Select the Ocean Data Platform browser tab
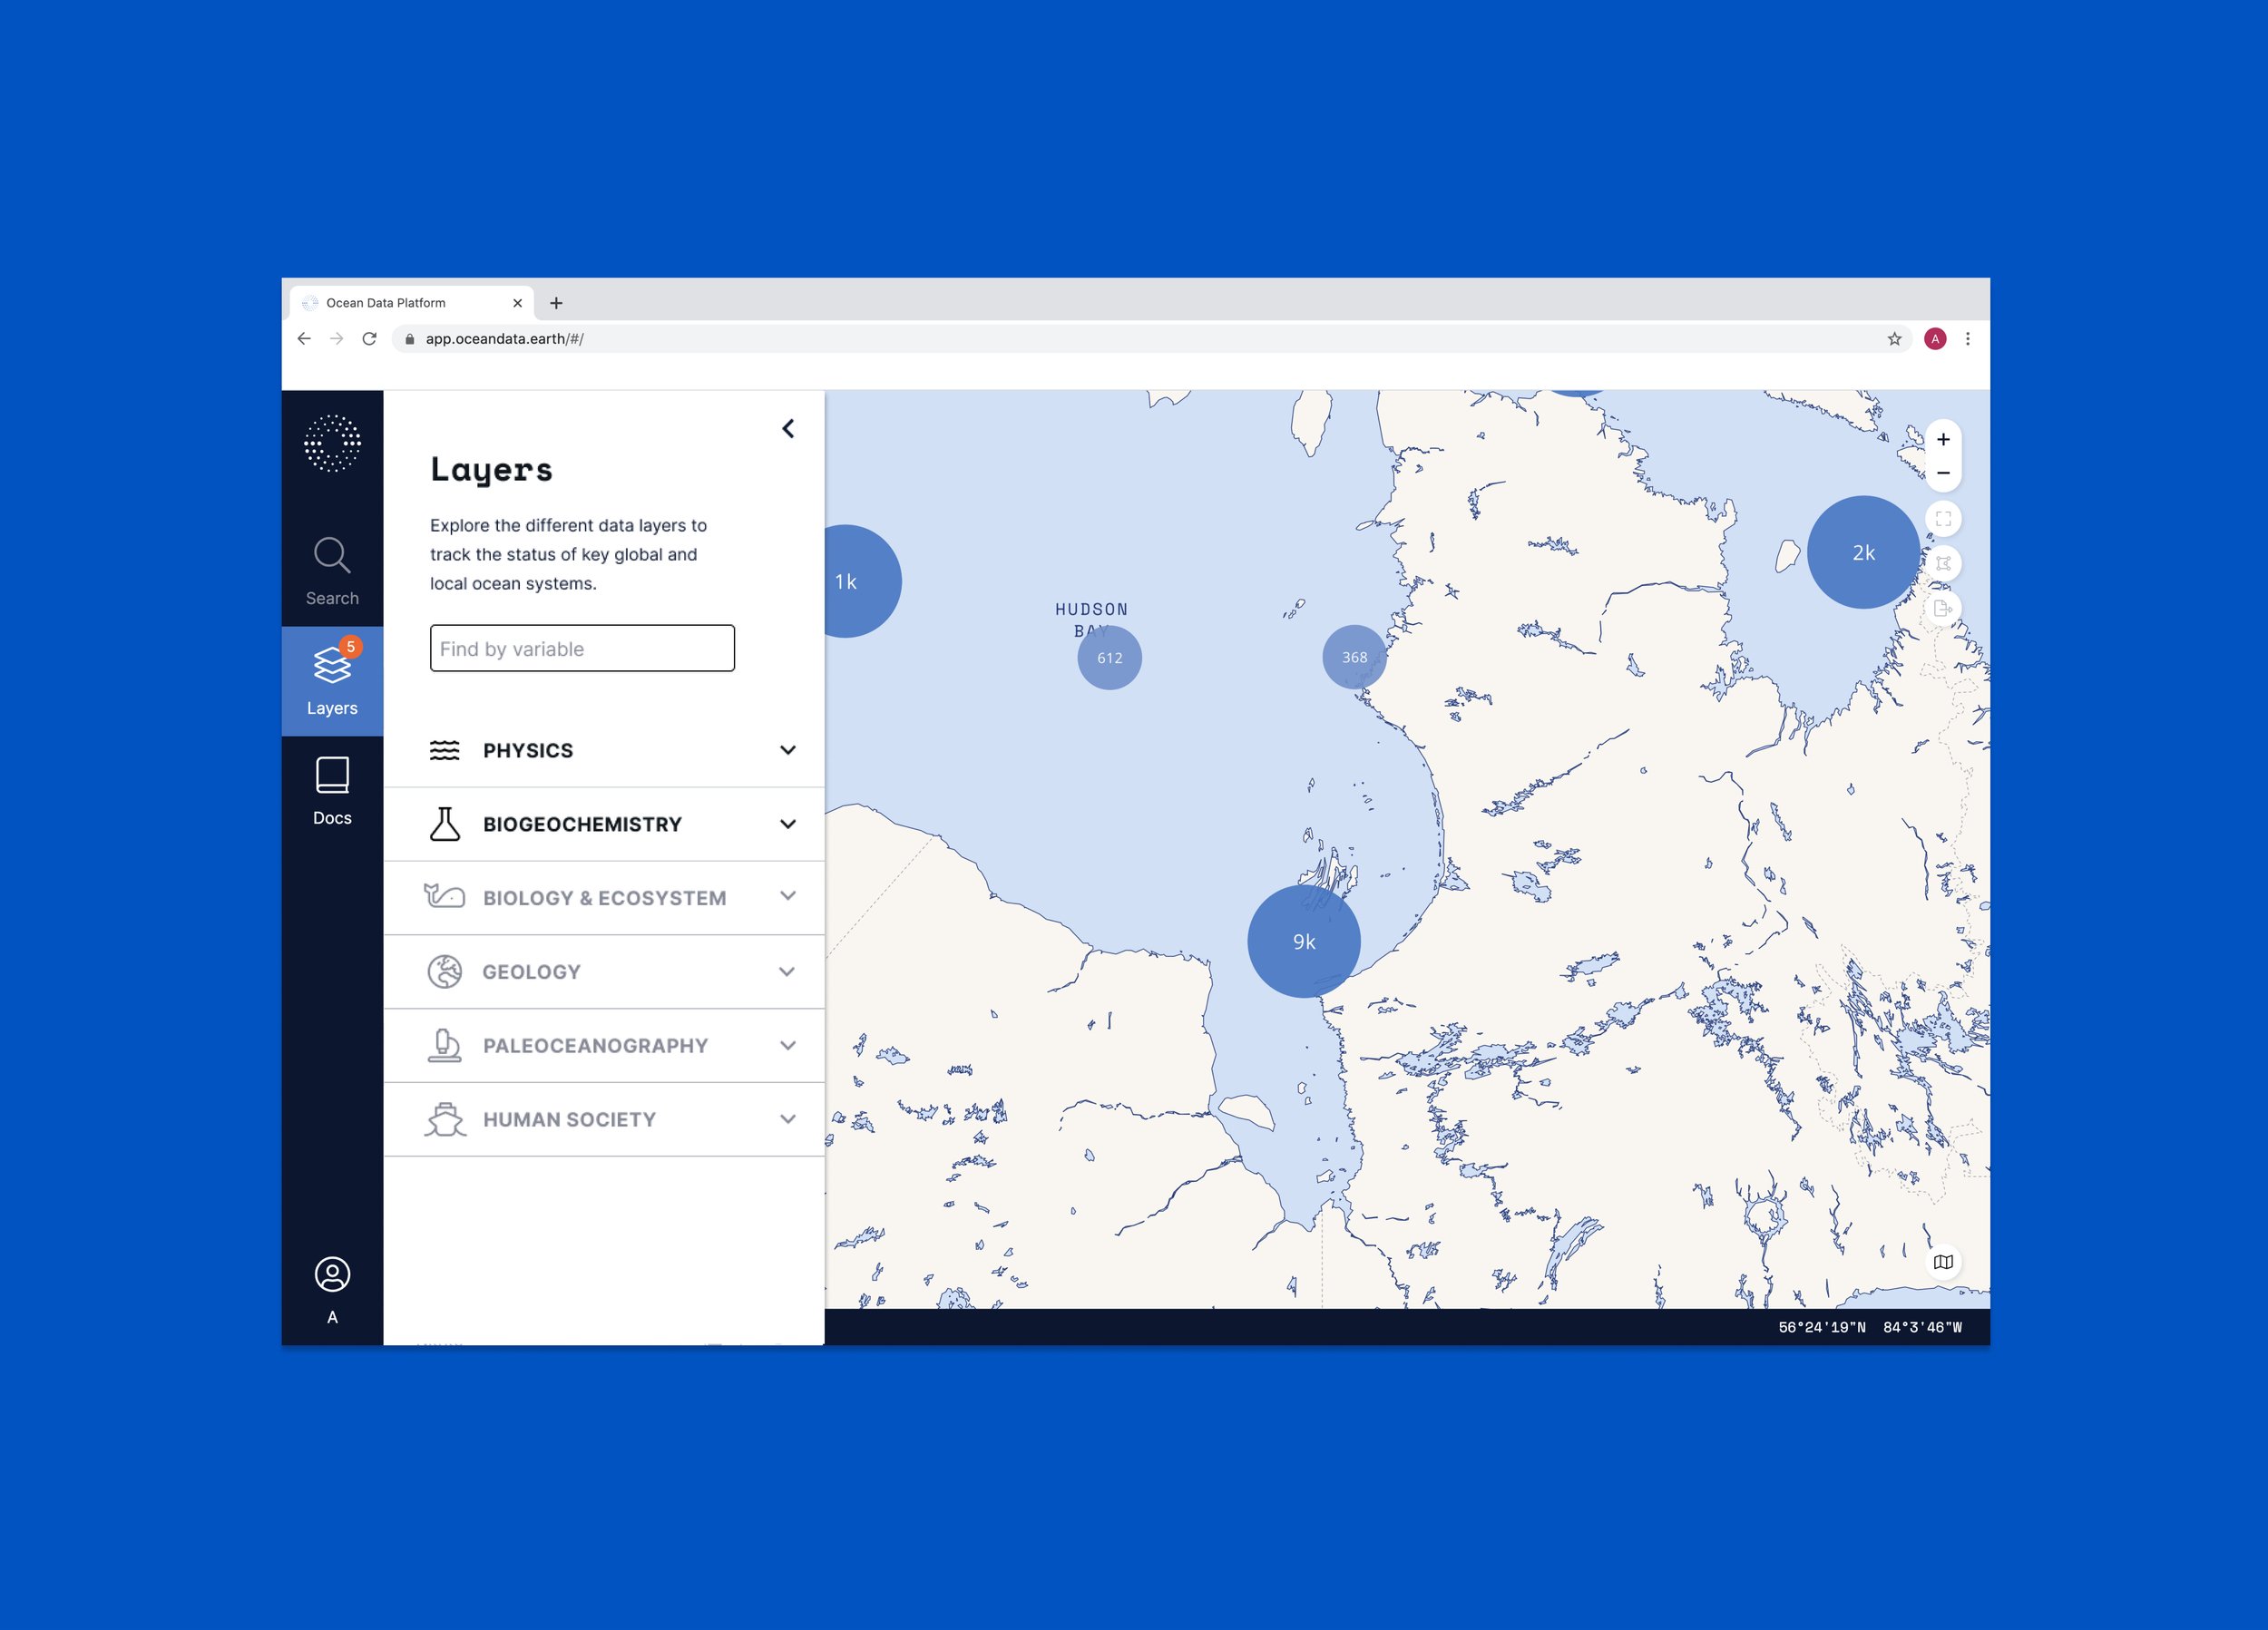This screenshot has width=2268, height=1630. [x=400, y=303]
